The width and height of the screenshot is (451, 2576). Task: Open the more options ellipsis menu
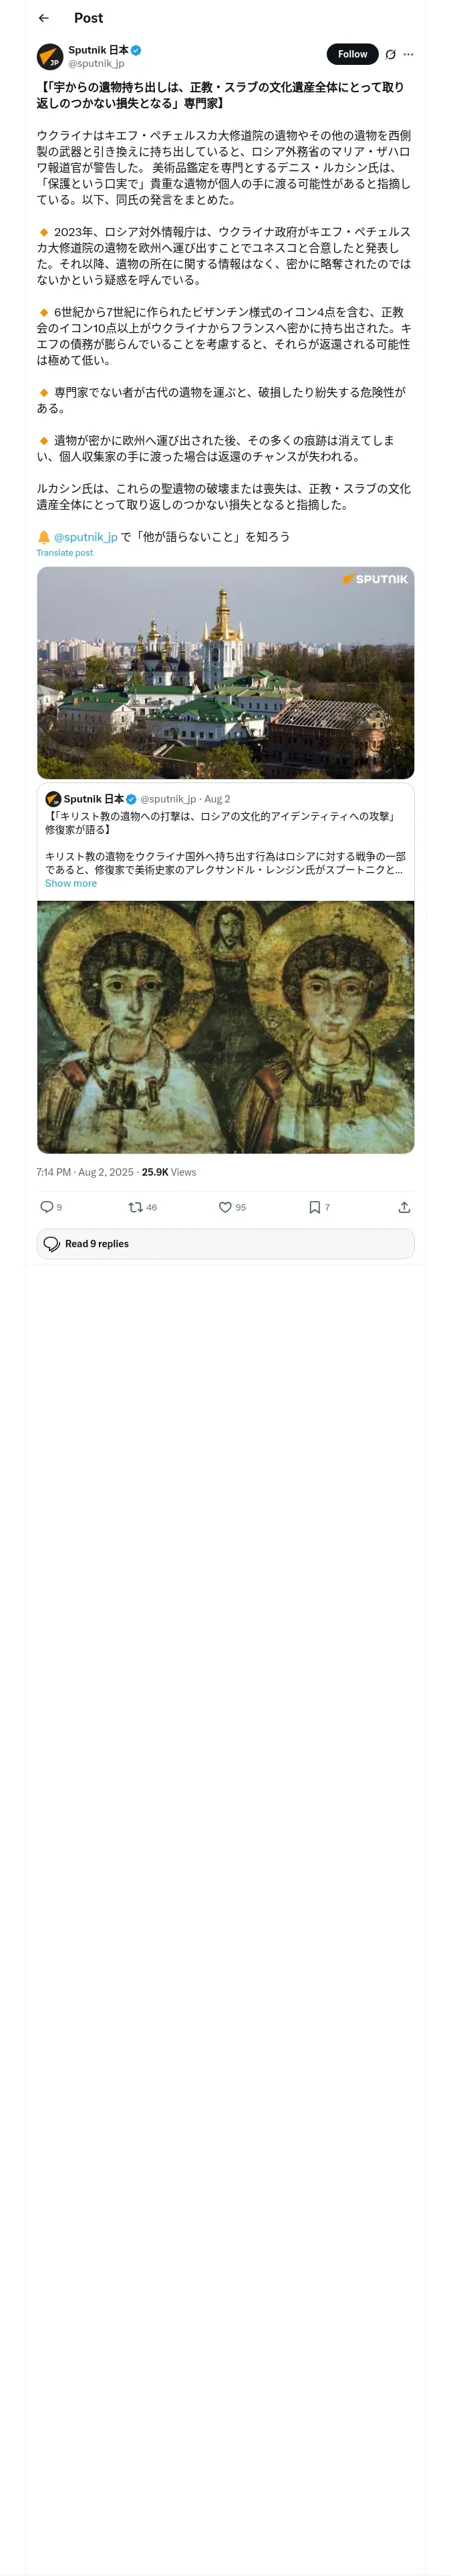click(x=408, y=54)
